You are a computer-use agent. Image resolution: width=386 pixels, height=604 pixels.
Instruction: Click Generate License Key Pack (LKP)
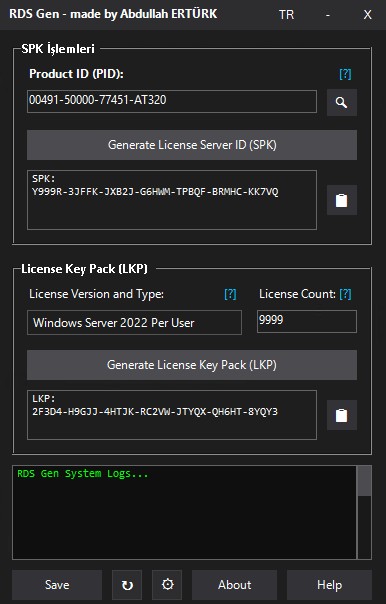192,365
